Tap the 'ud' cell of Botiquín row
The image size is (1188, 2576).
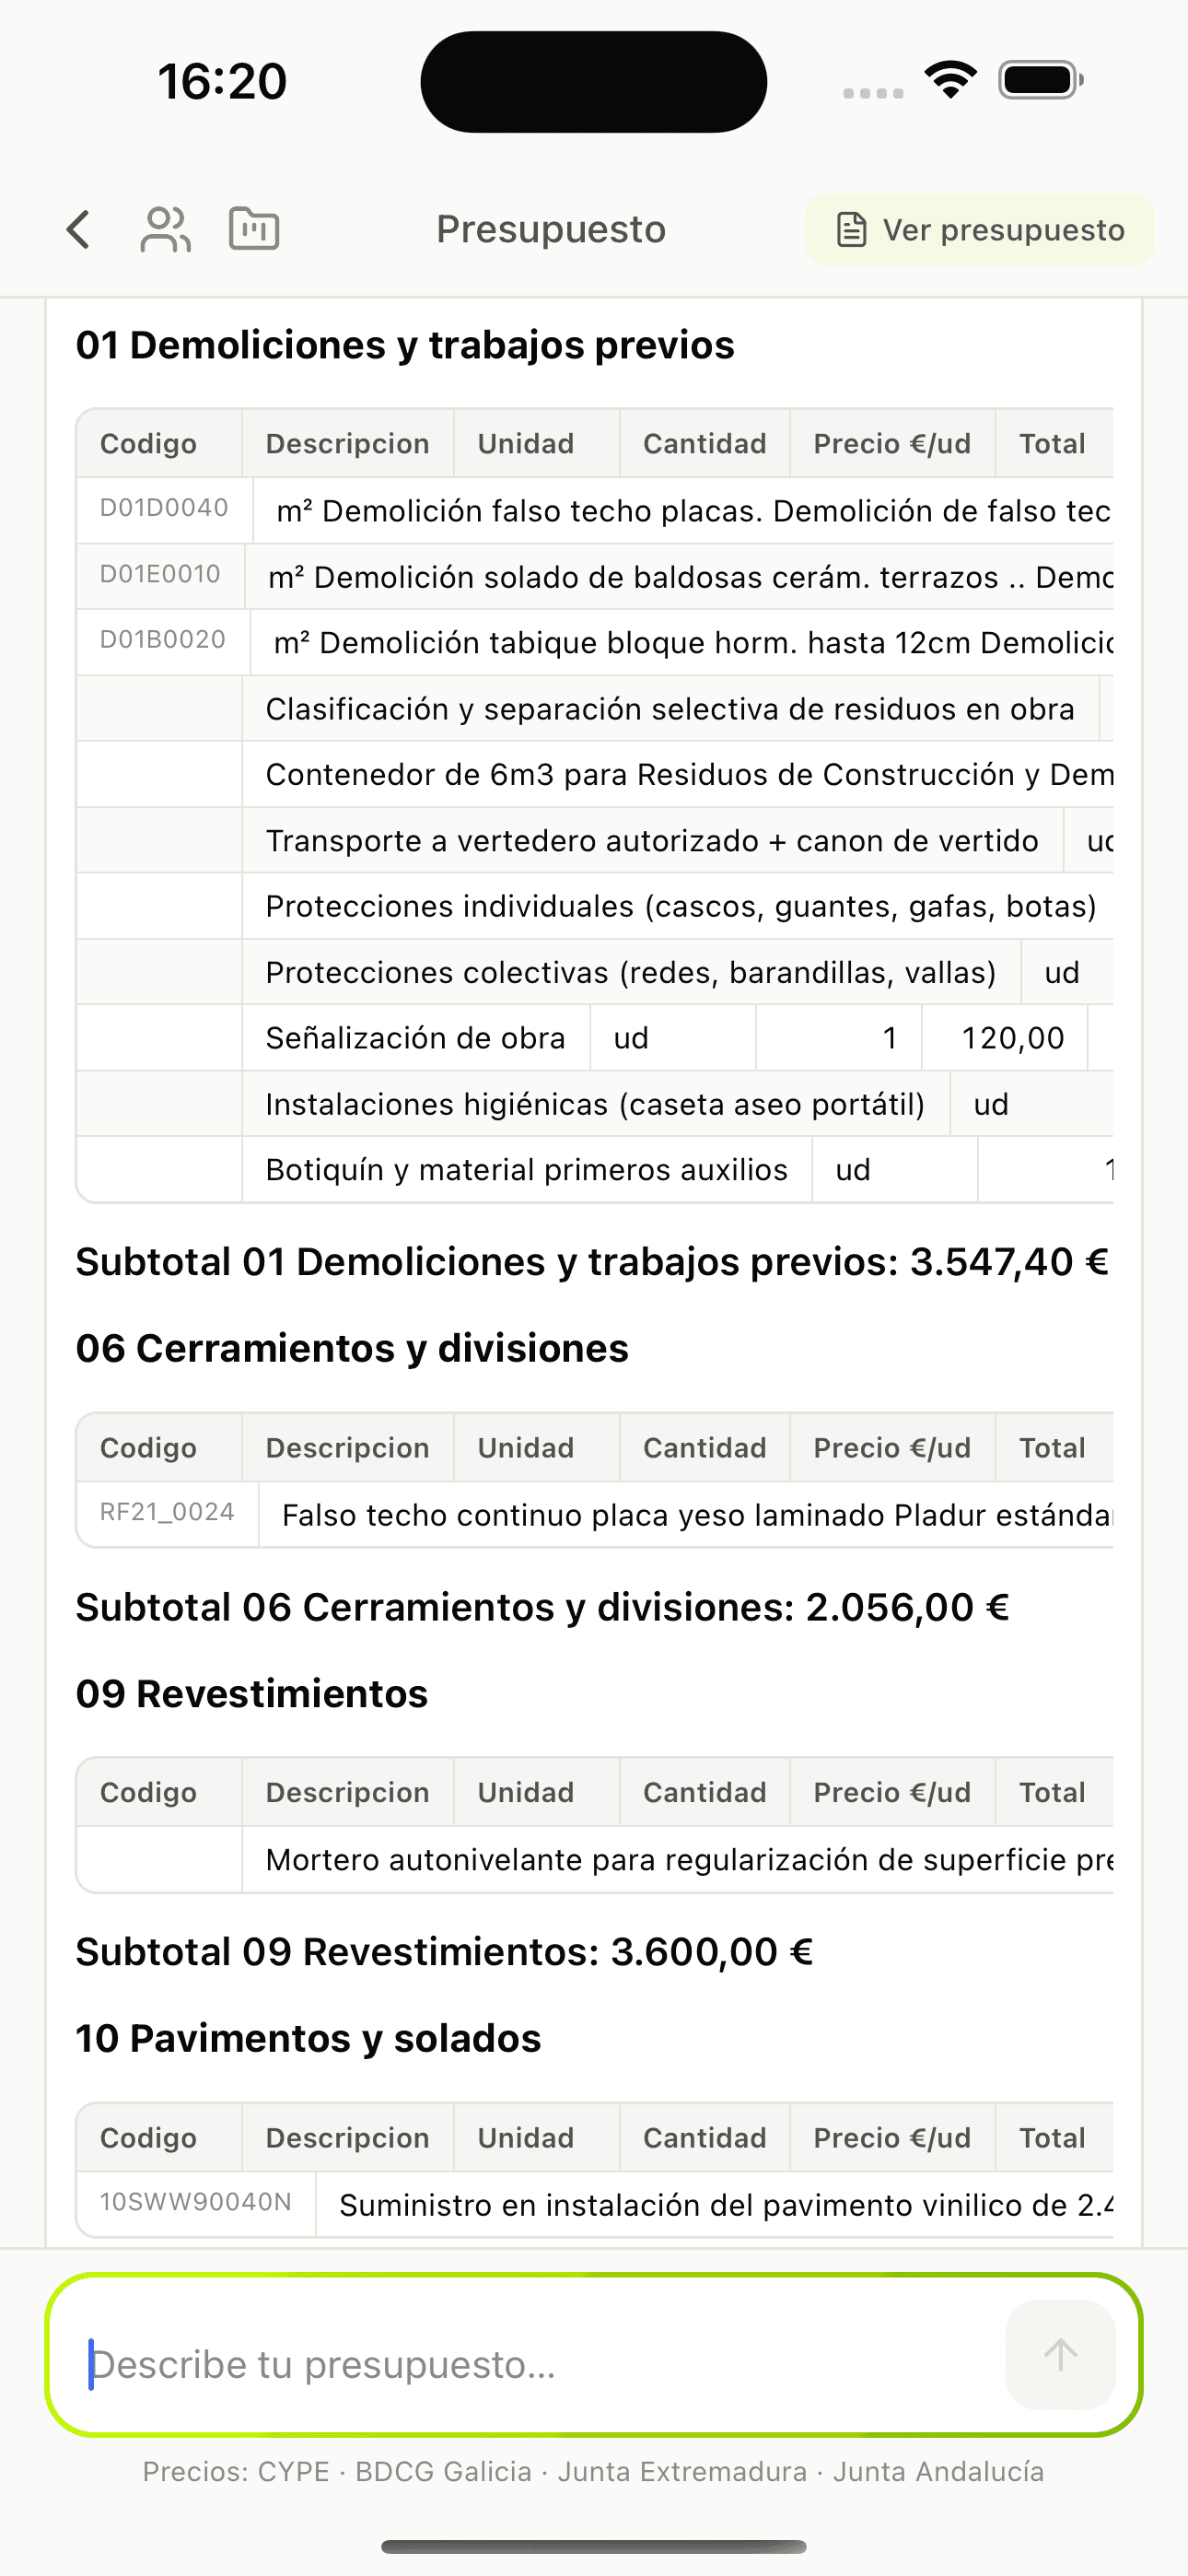coord(895,1170)
